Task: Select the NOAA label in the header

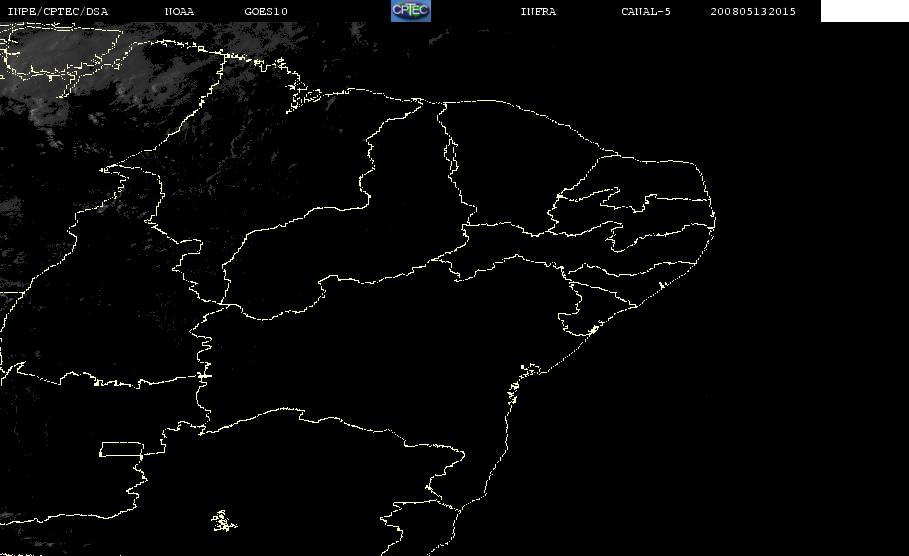Action: 180,12
